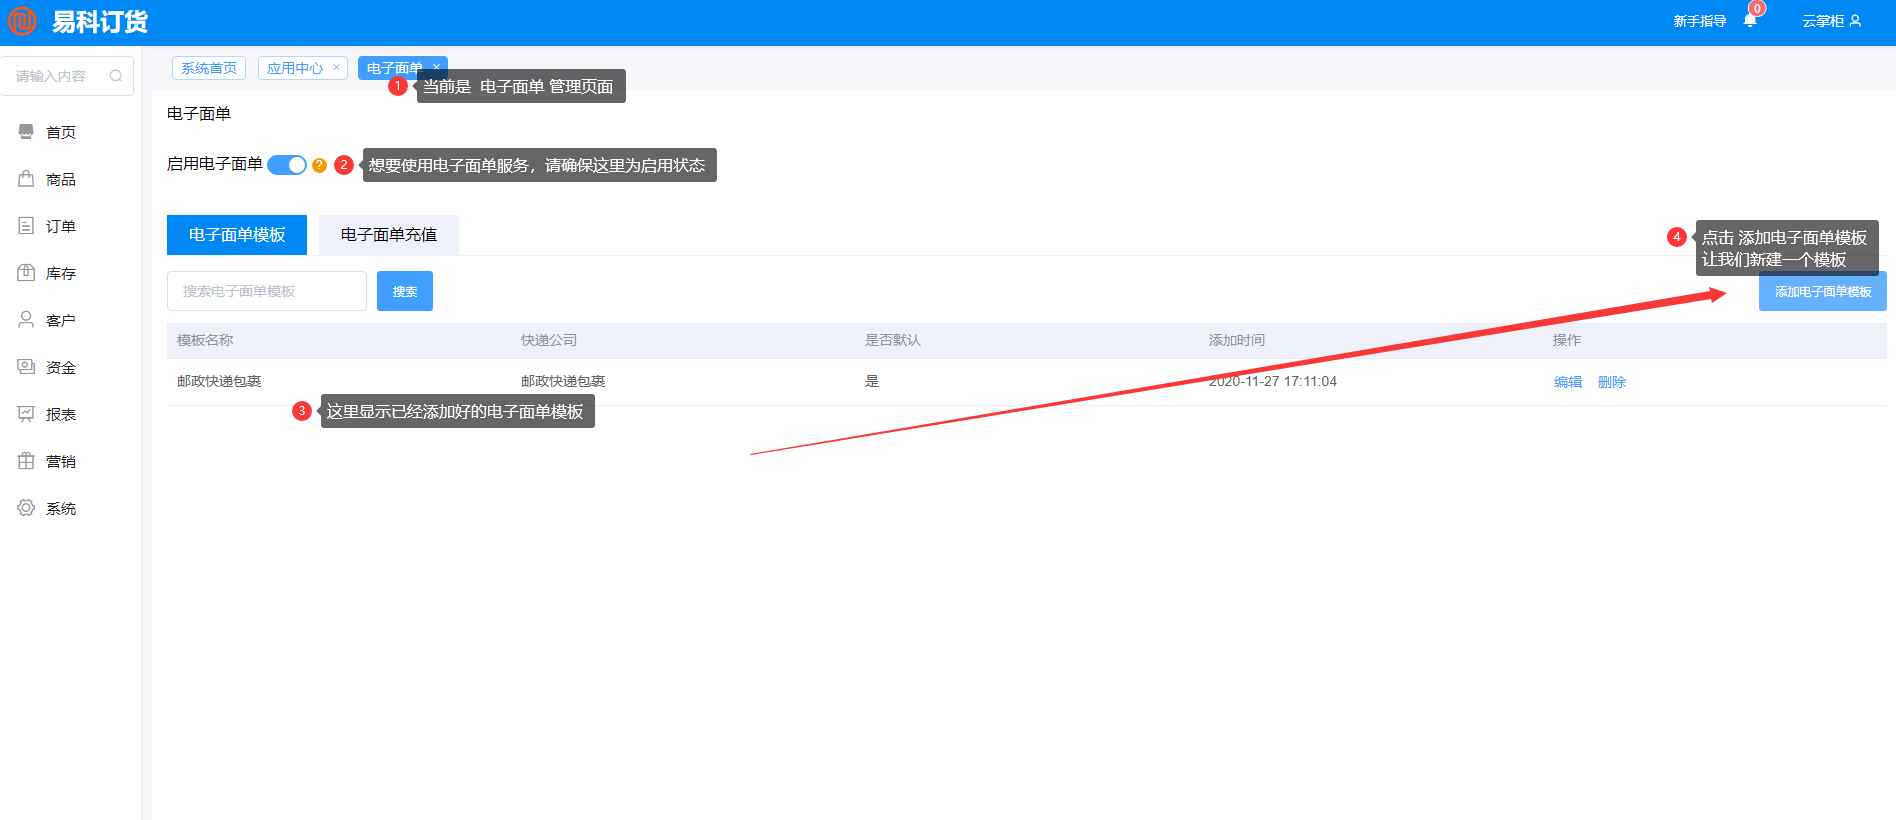Click the 编辑 link for 邮政快递包裹
Screen dimensions: 1896x820
click(1567, 382)
